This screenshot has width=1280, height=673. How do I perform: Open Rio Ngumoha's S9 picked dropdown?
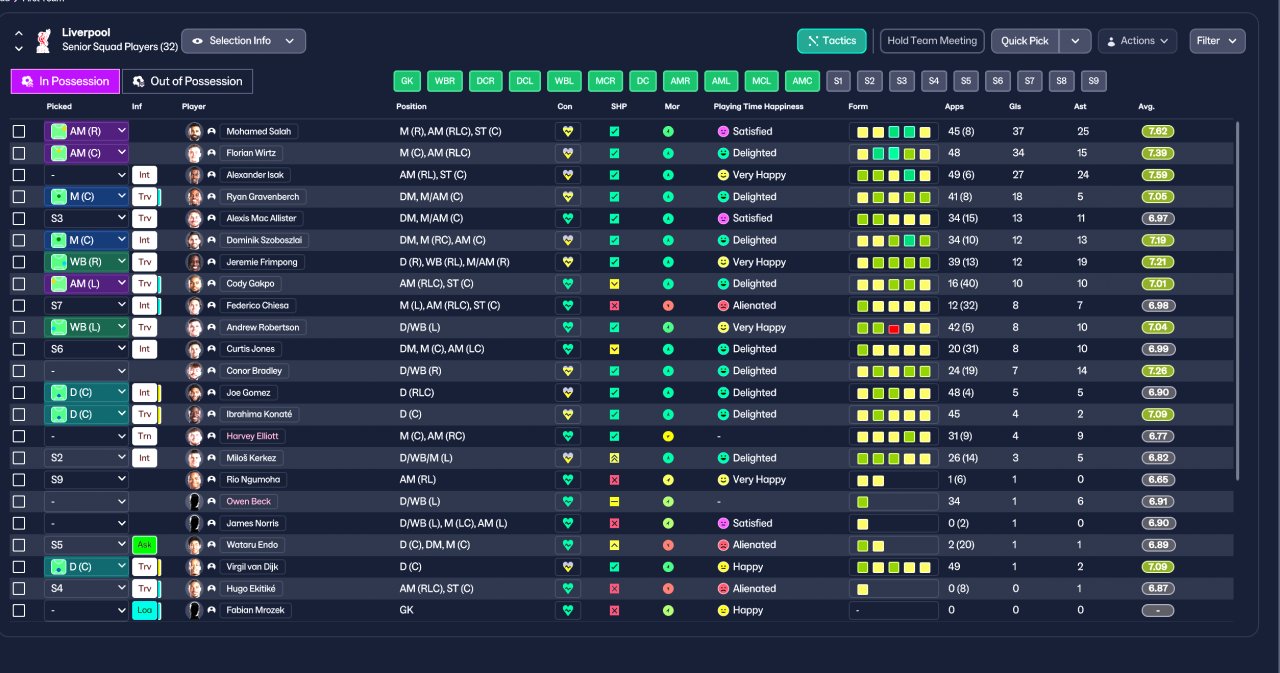87,479
